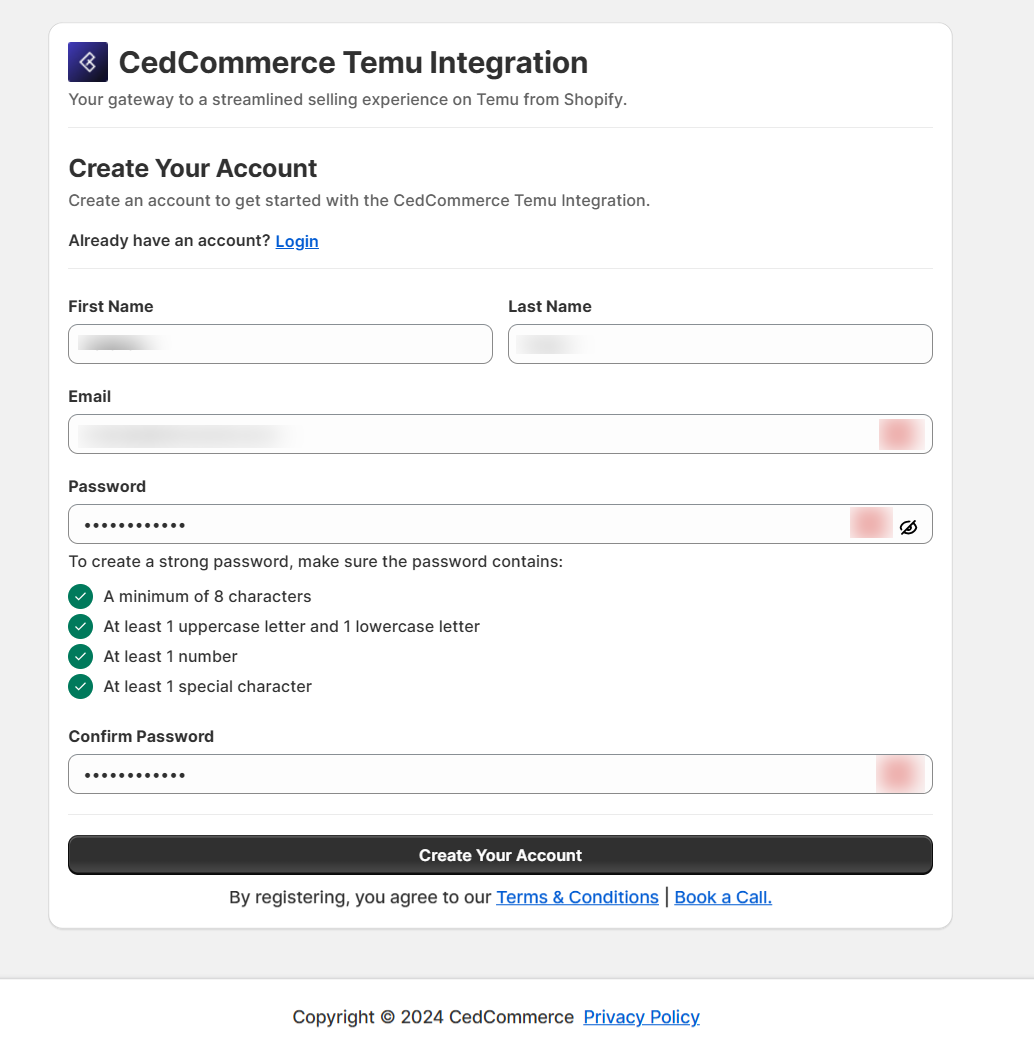
Task: Open the Terms & Conditions link
Action: 577,897
